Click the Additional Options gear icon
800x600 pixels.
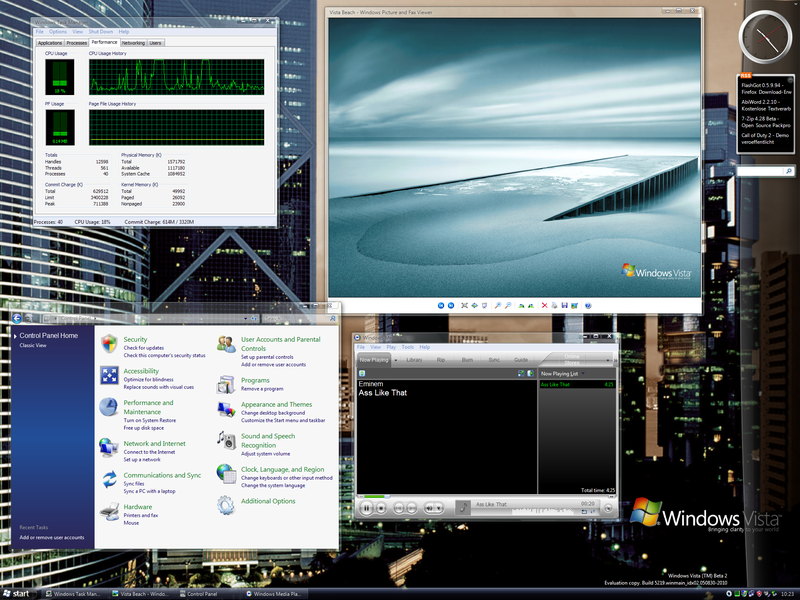(227, 504)
